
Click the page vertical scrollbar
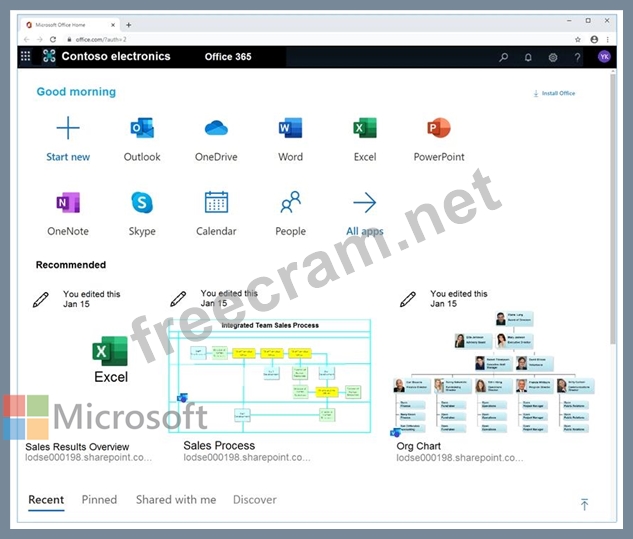613,208
